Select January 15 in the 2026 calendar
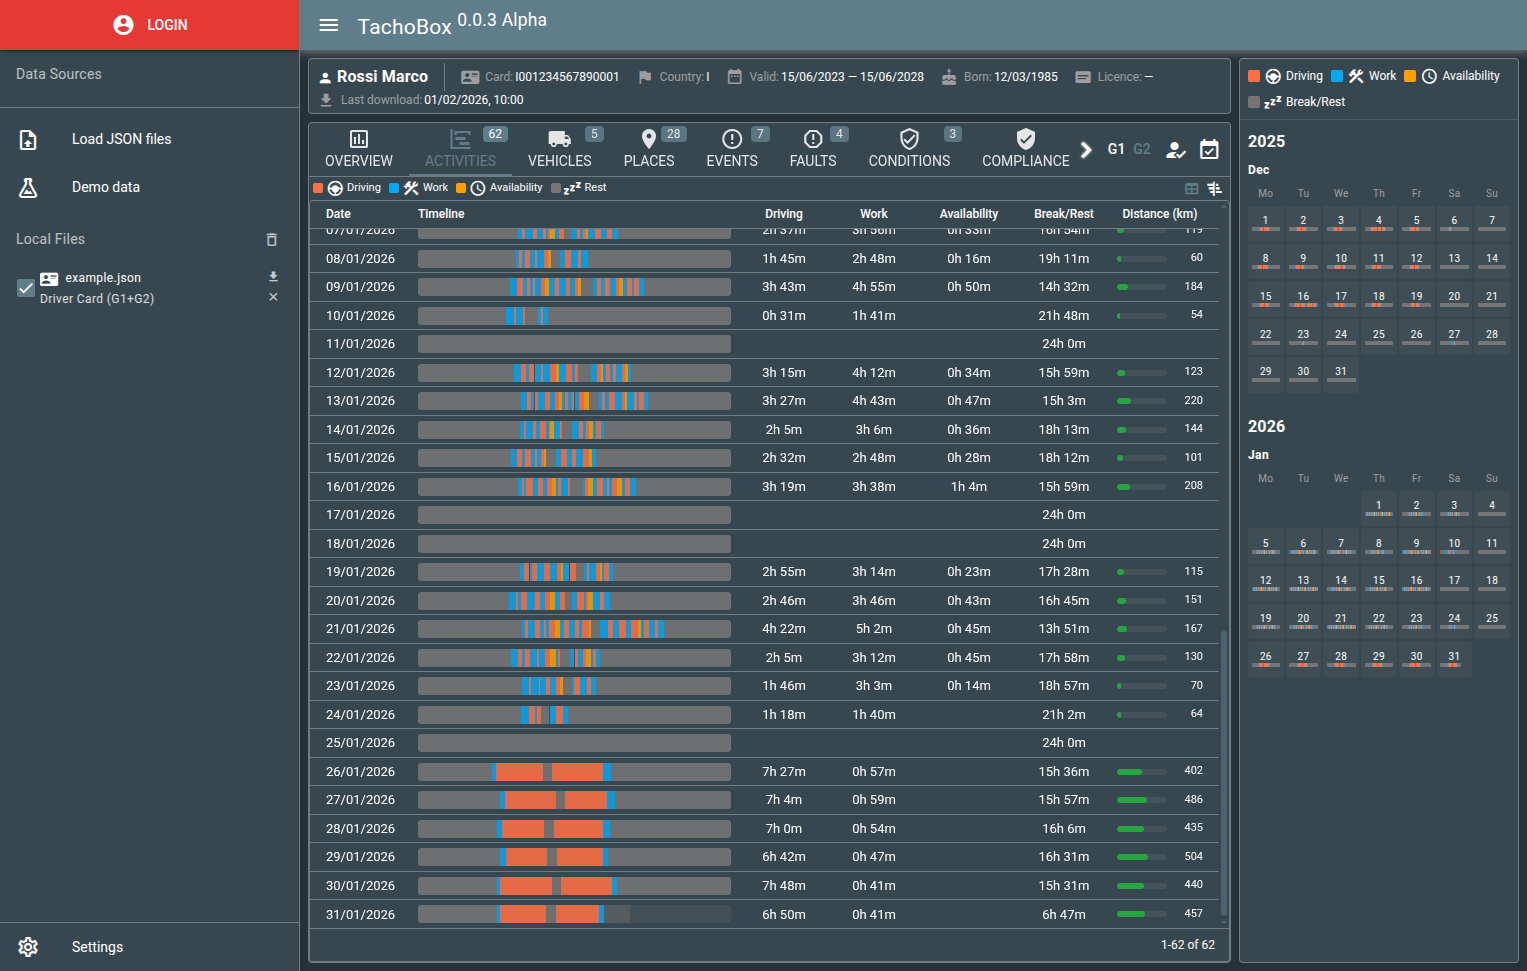The image size is (1527, 971). (x=1378, y=582)
